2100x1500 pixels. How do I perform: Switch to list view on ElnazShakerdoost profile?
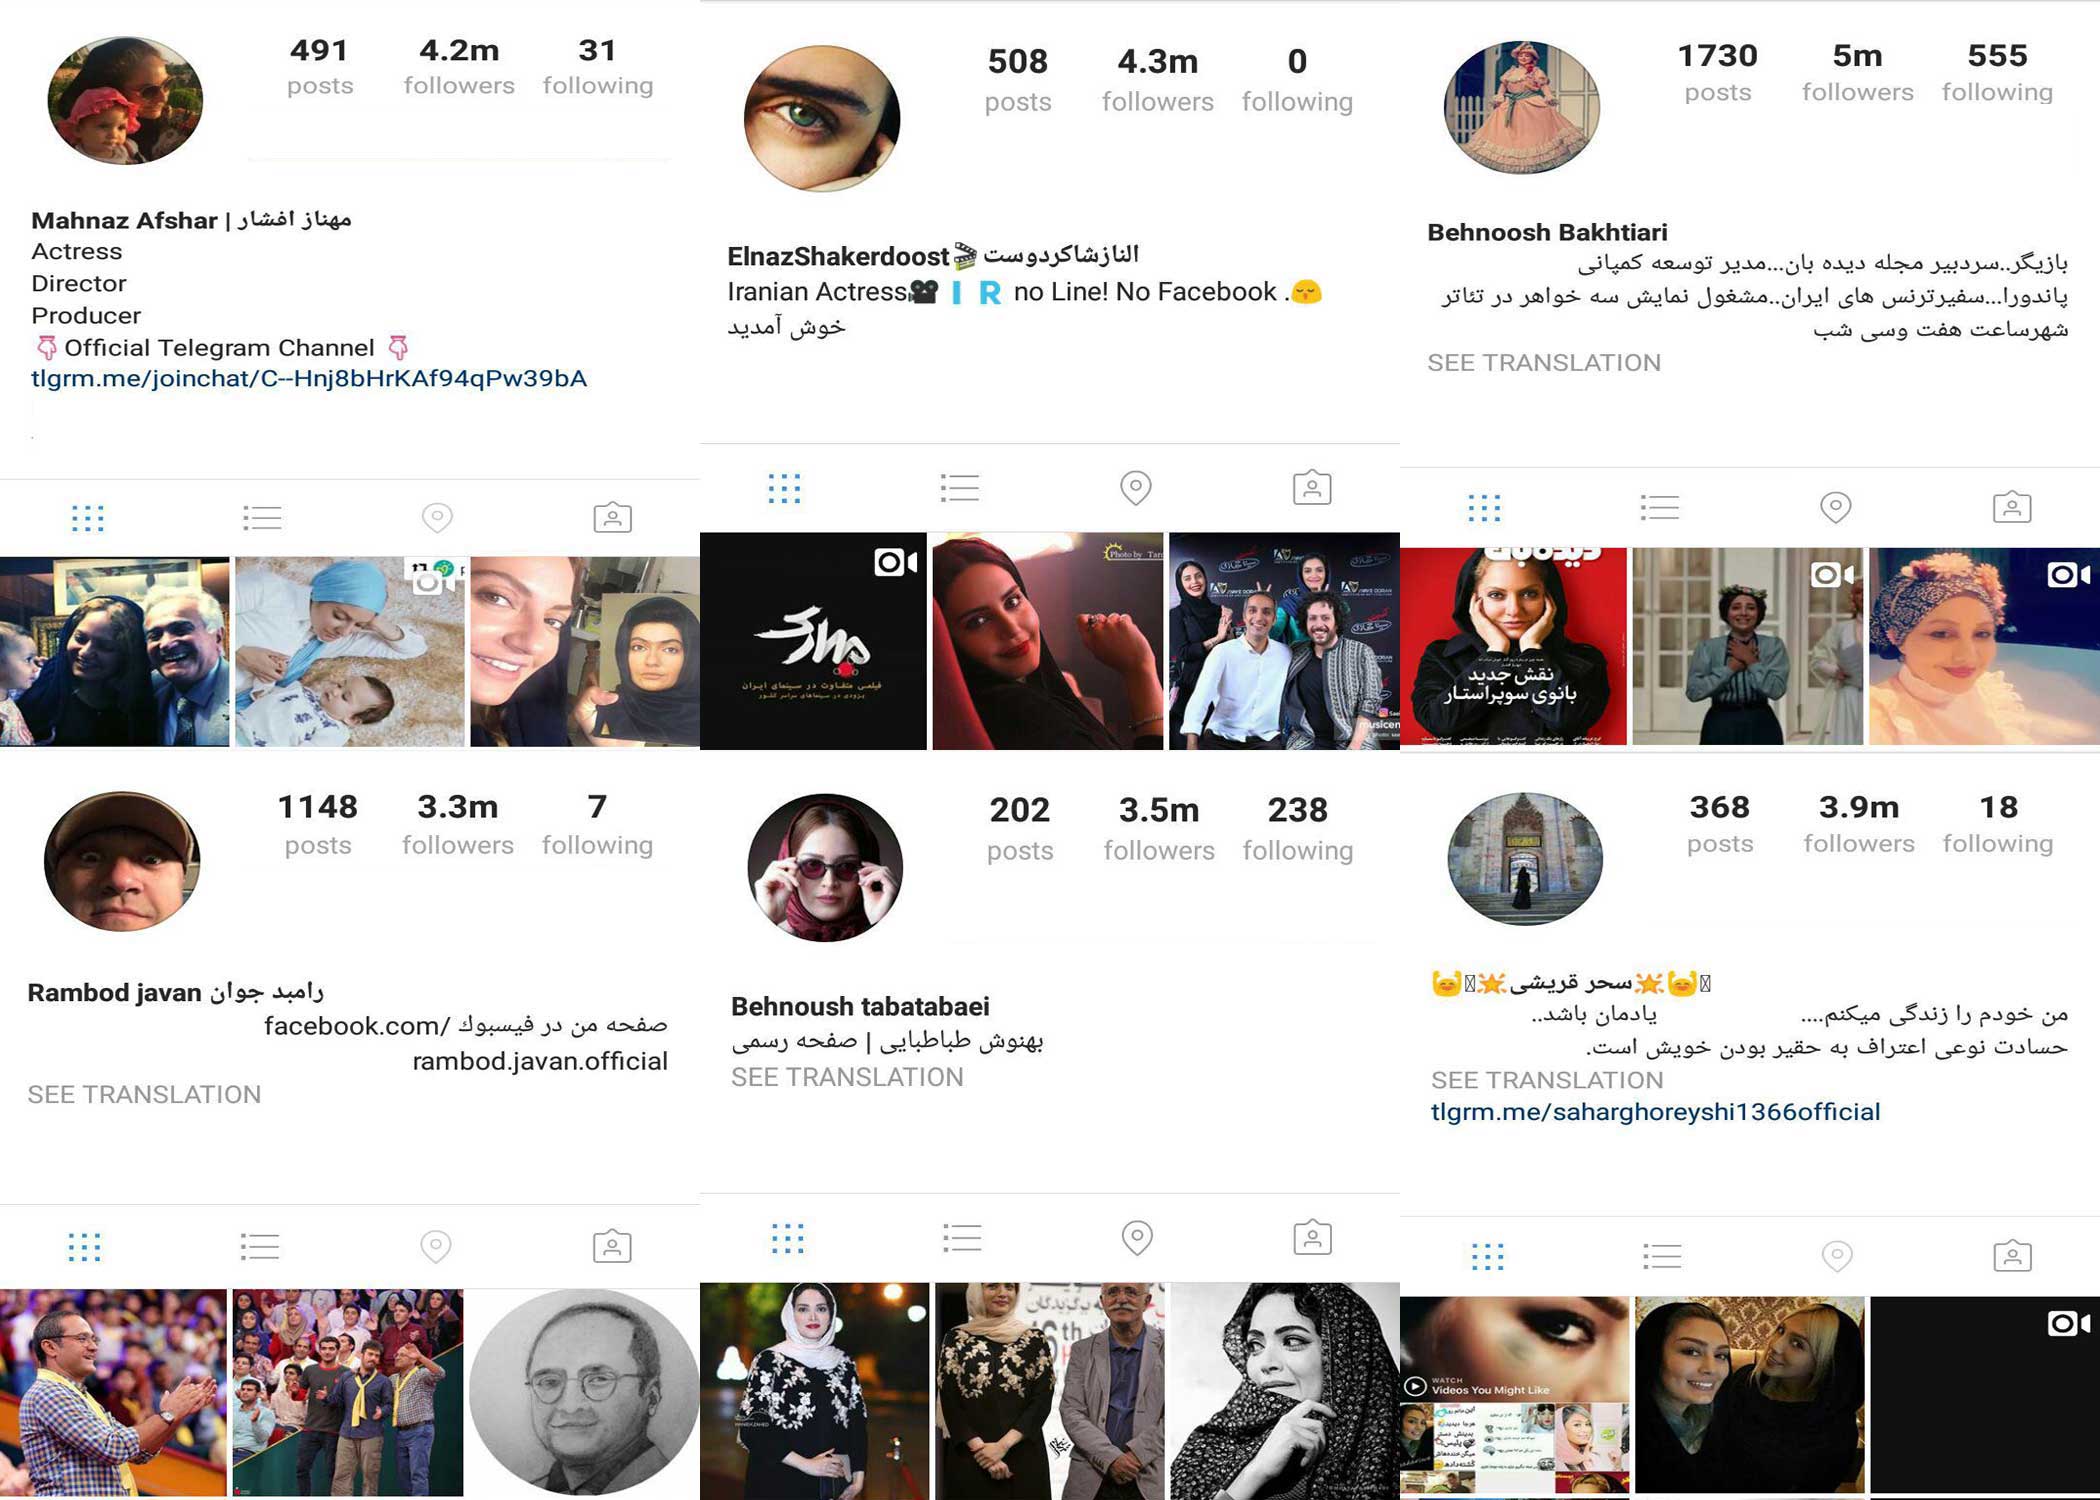point(959,488)
